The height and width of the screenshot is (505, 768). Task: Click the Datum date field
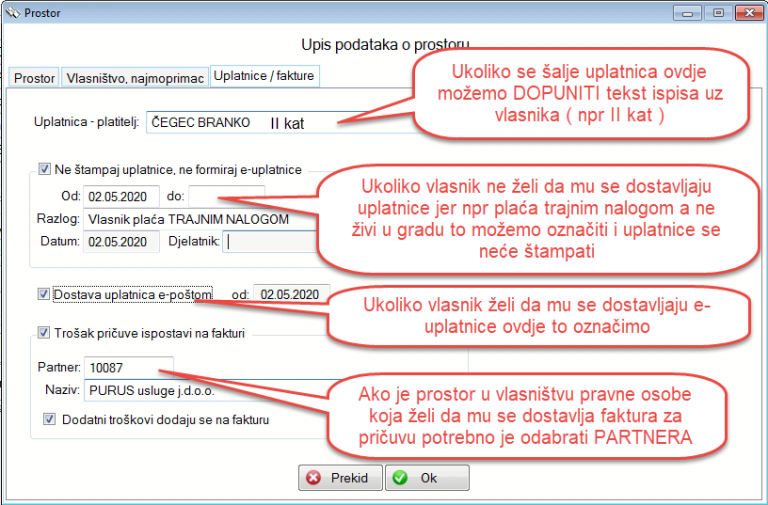pyautogui.click(x=121, y=241)
